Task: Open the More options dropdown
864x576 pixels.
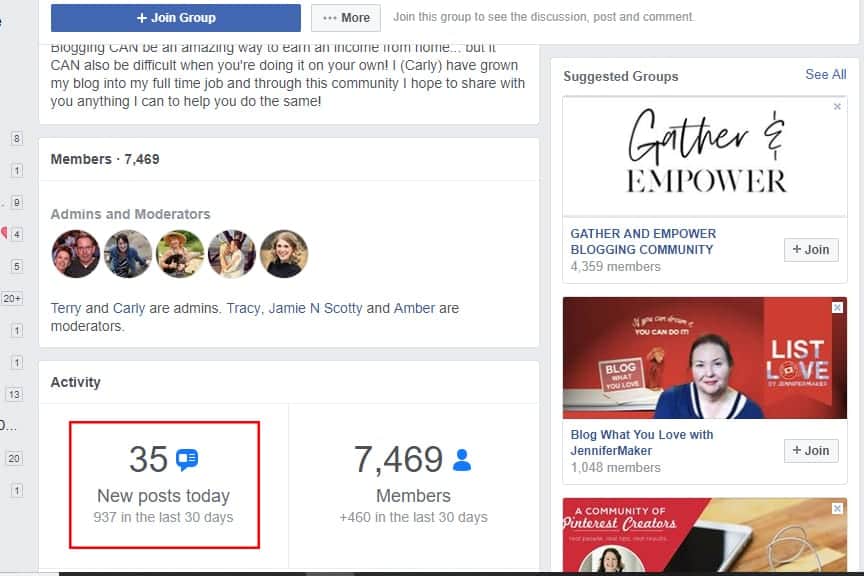Action: click(x=345, y=18)
